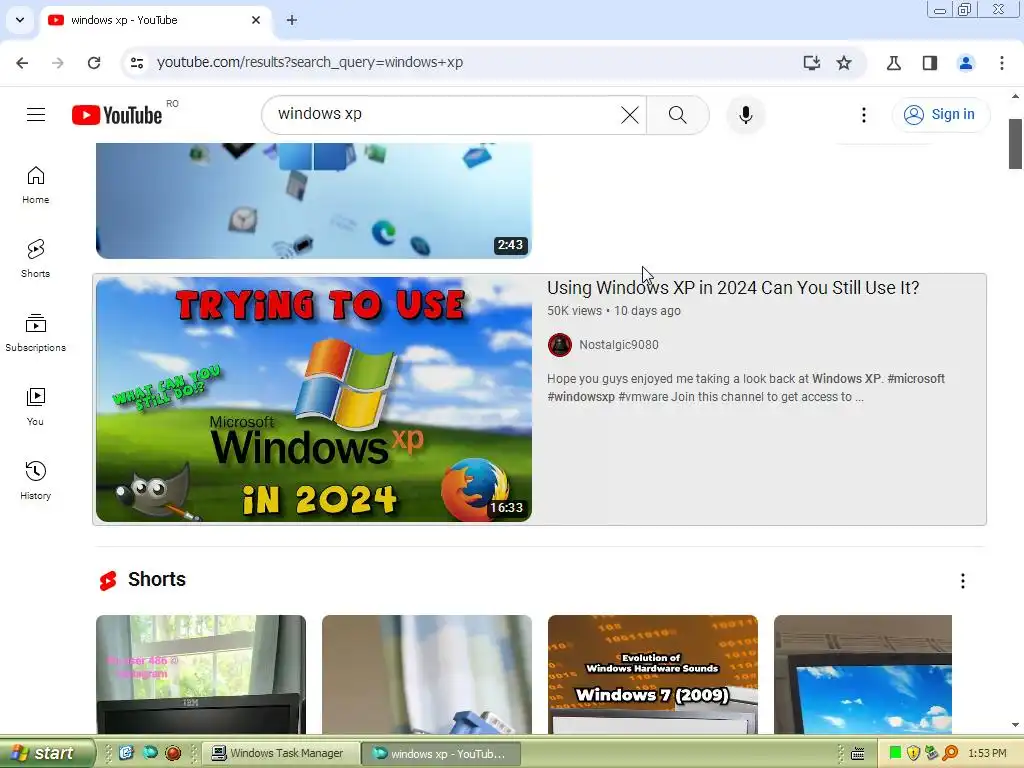Launch red quick launch icon

click(x=172, y=753)
